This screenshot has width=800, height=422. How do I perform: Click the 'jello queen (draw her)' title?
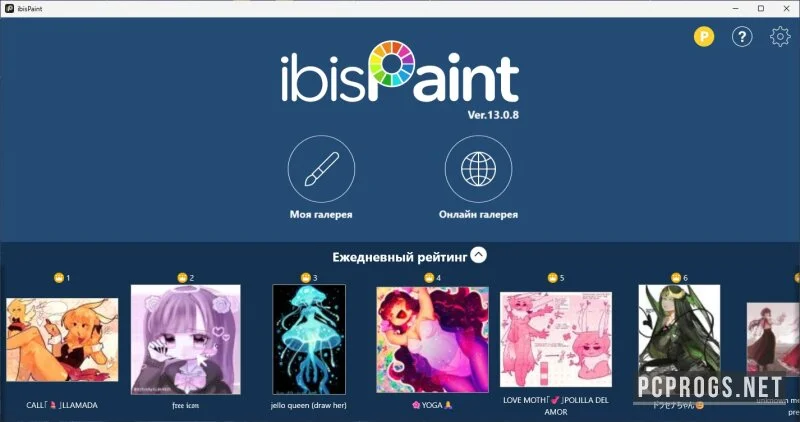(309, 405)
